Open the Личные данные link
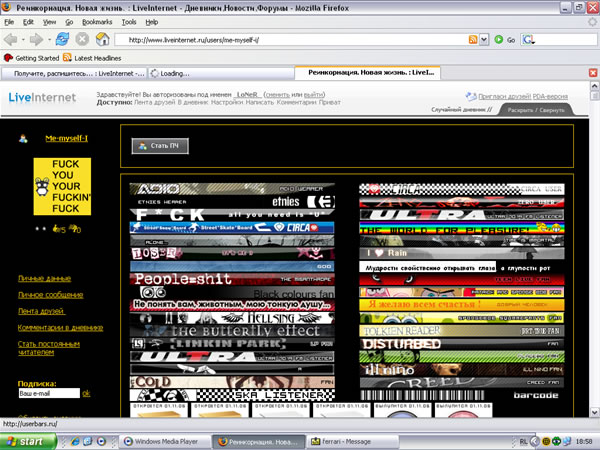600x450 pixels. [x=45, y=278]
